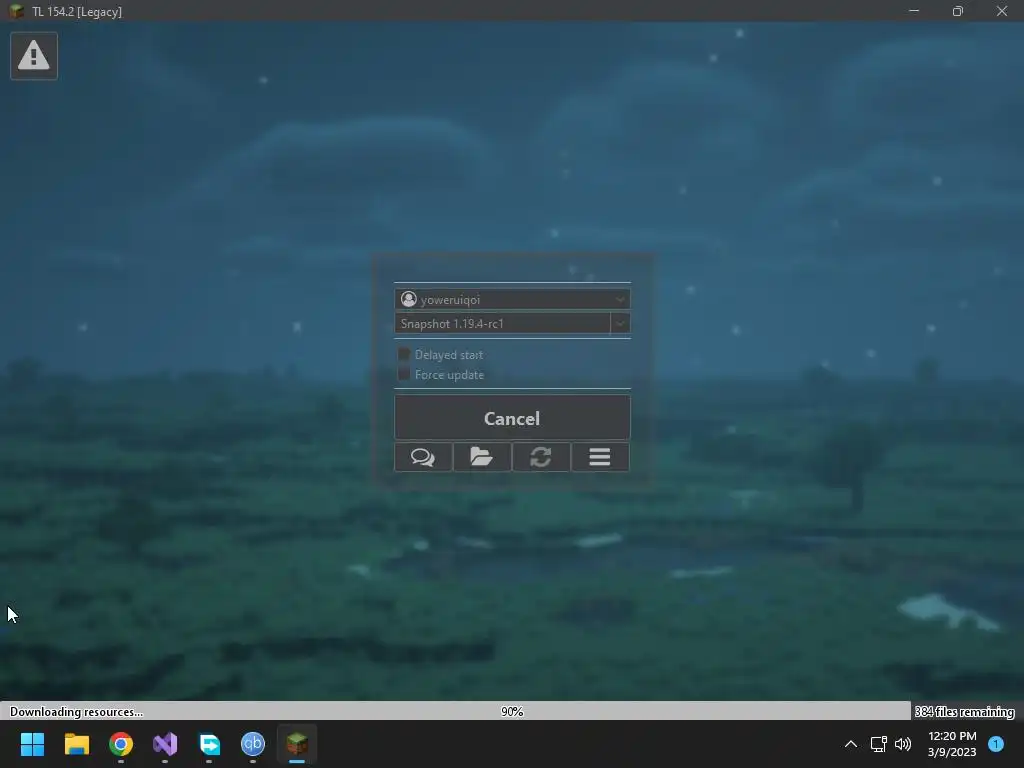This screenshot has width=1024, height=768.
Task: Open the volume speaker tray icon
Action: 903,744
